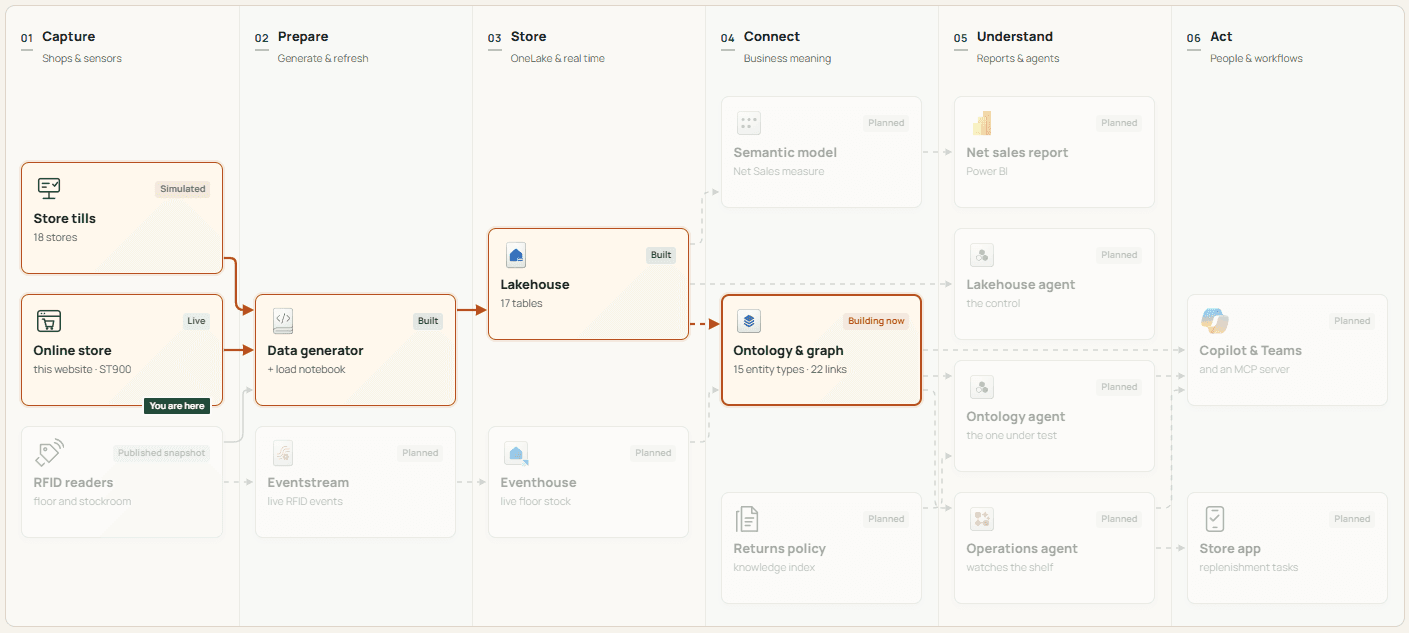1409x633 pixels.
Task: Click 'live floor stock' text
Action: (536, 501)
